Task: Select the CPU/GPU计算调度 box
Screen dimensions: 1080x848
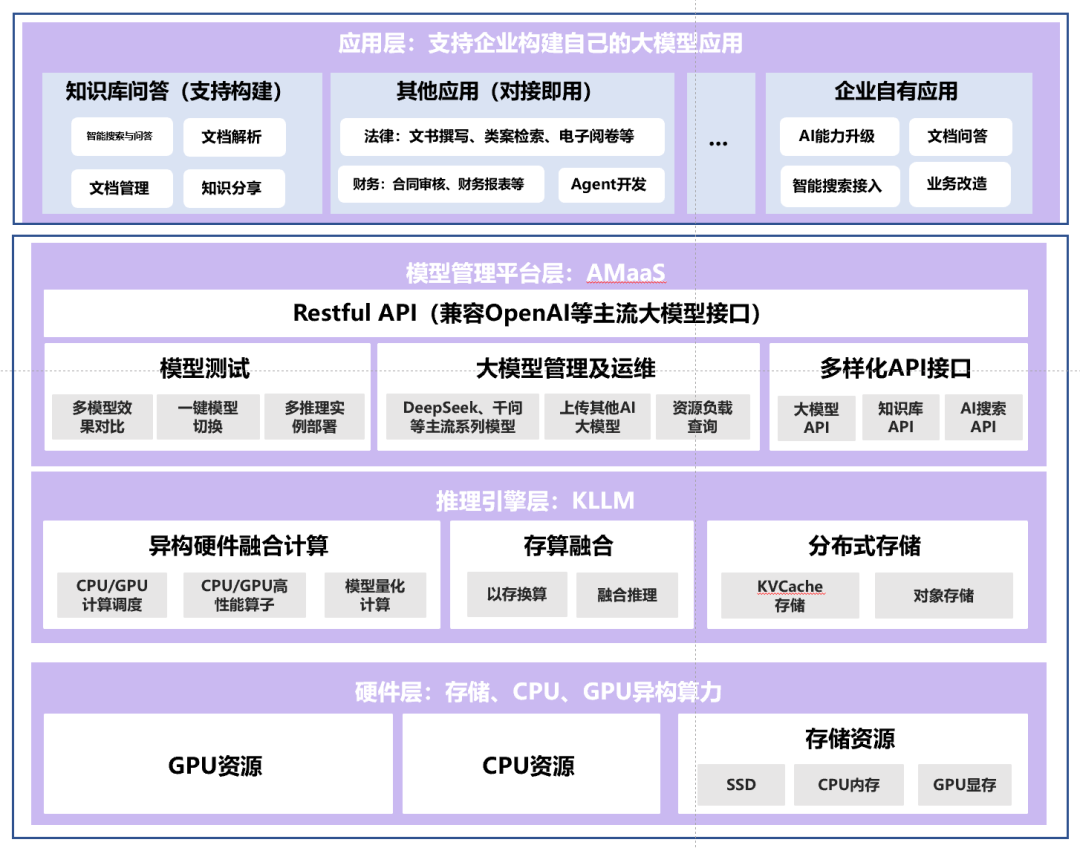Action: 112,595
